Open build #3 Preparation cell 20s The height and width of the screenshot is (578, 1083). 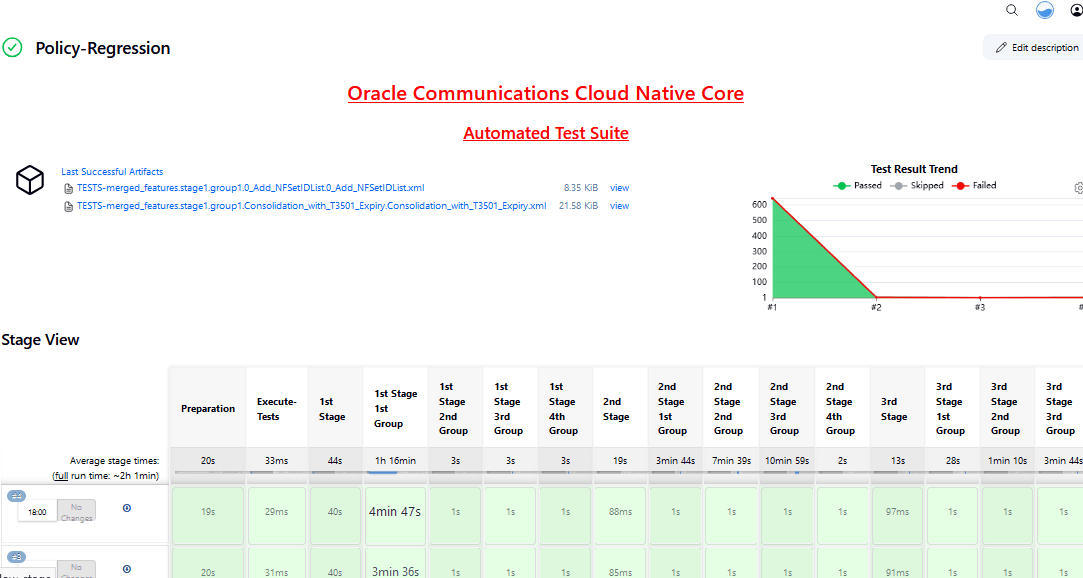tap(208, 563)
